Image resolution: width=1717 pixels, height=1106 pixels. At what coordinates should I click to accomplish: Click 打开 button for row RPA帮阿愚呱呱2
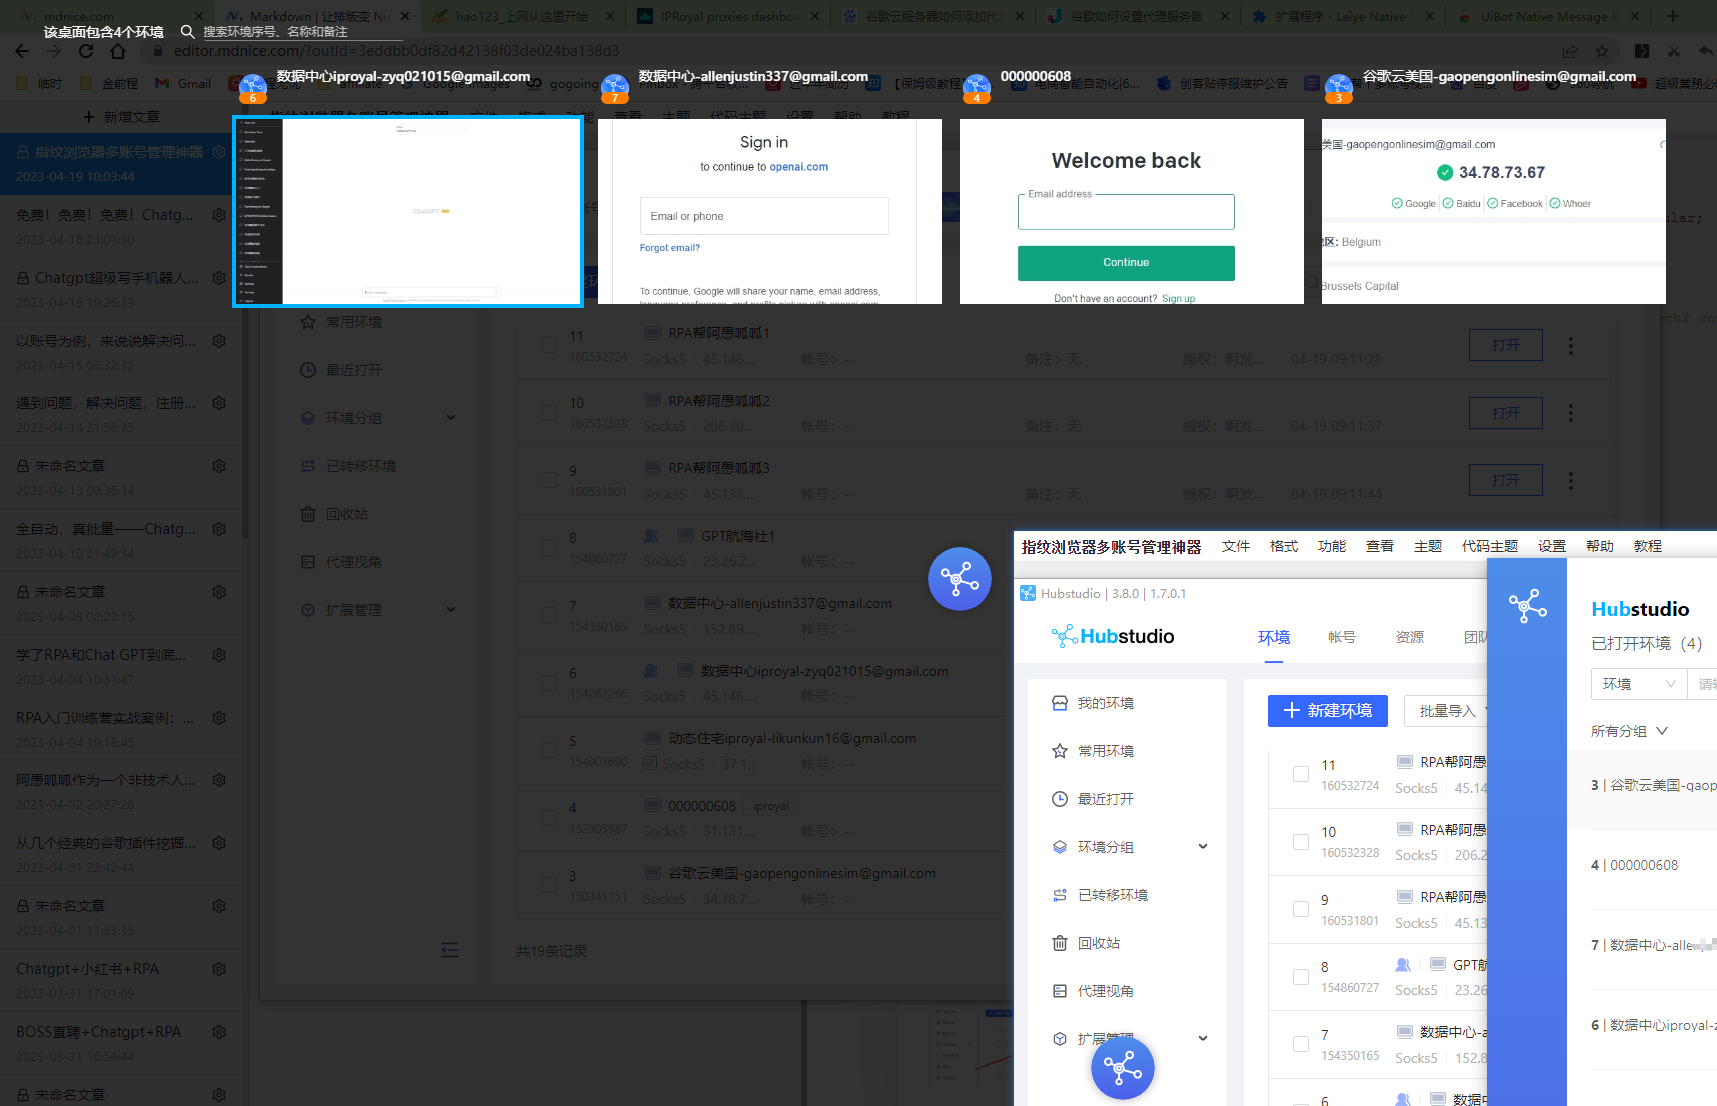click(x=1506, y=413)
